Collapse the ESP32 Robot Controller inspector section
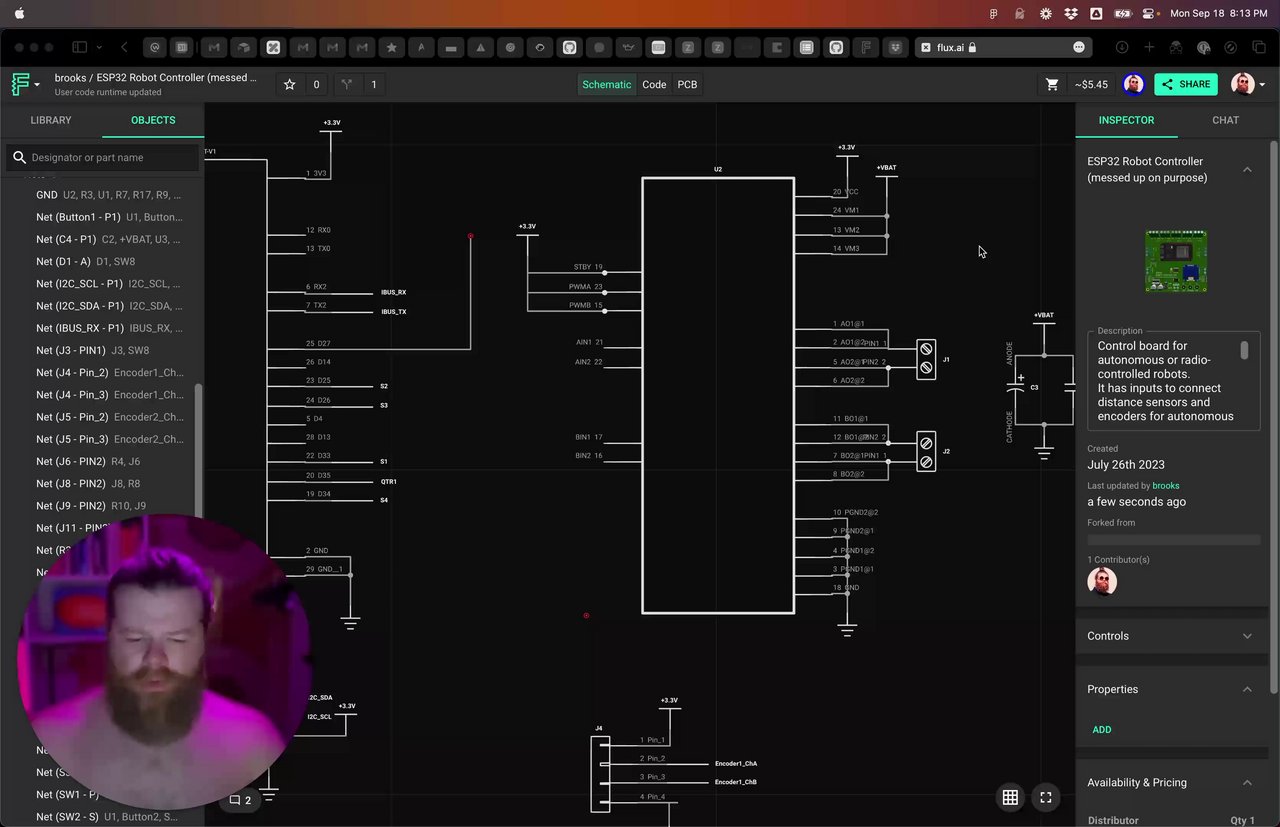This screenshot has height=827, width=1280. click(1247, 170)
